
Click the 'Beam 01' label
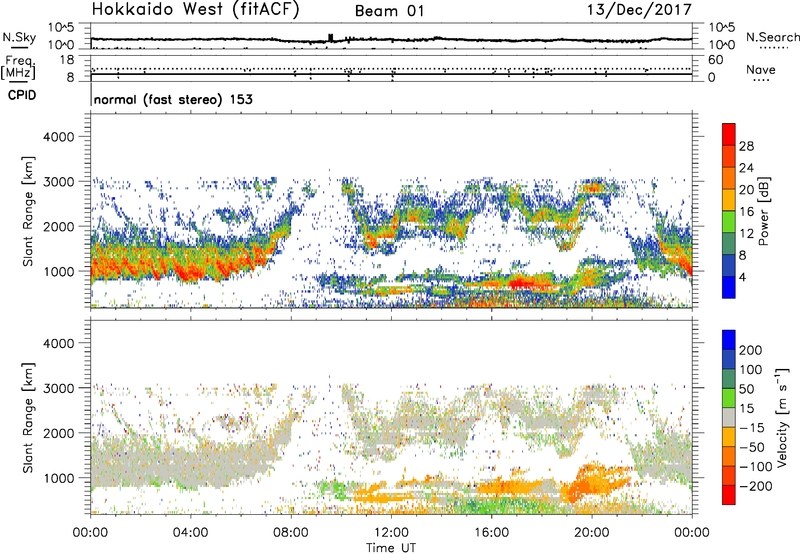[389, 11]
